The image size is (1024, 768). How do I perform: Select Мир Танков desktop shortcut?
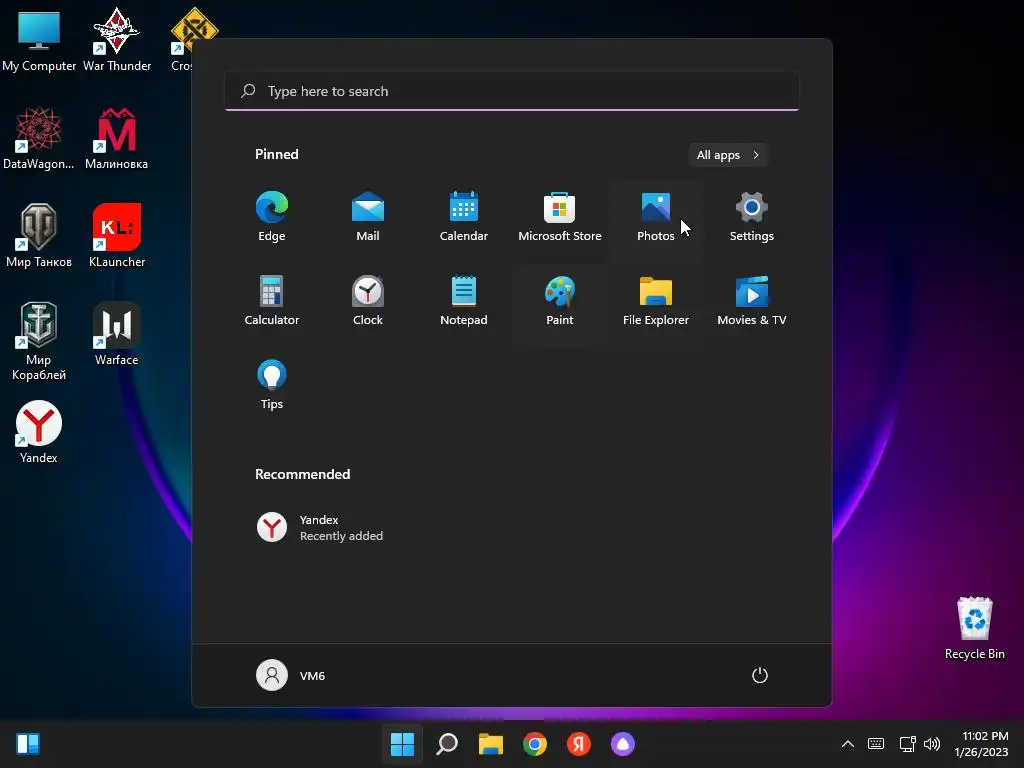(39, 236)
